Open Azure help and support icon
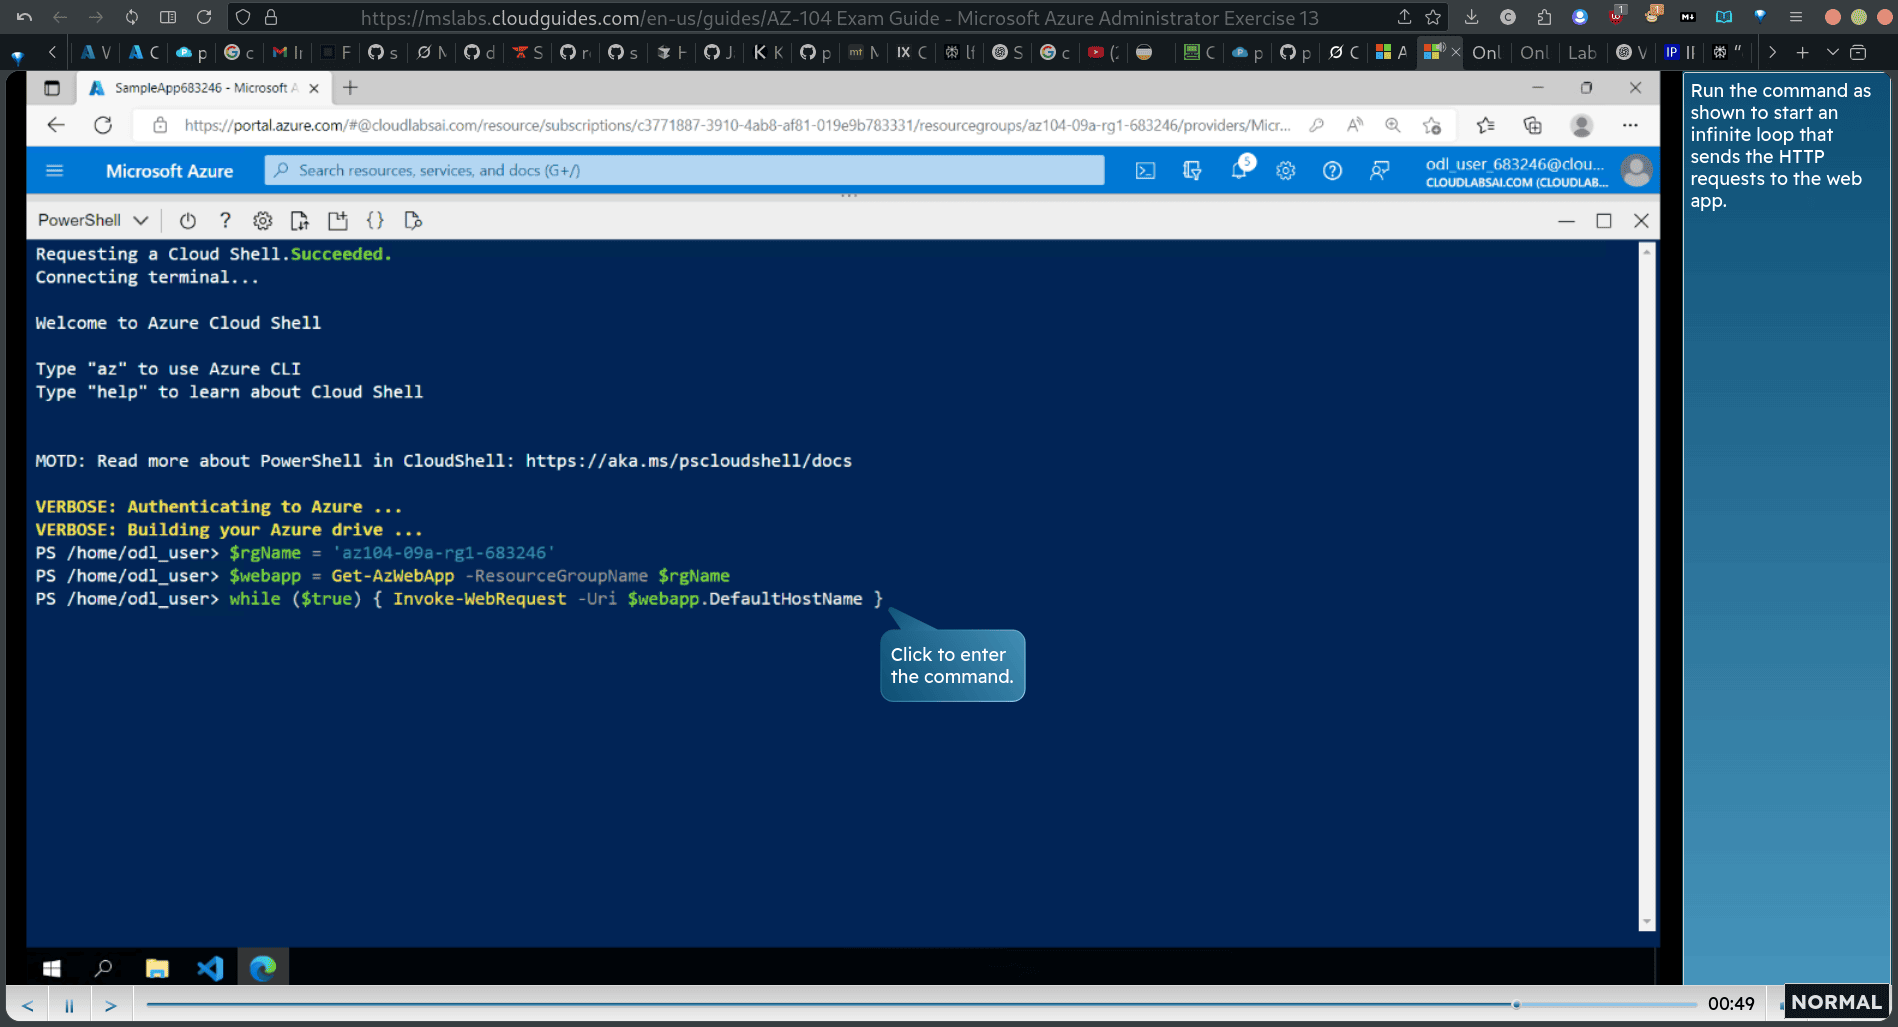The image size is (1898, 1027). (1332, 171)
